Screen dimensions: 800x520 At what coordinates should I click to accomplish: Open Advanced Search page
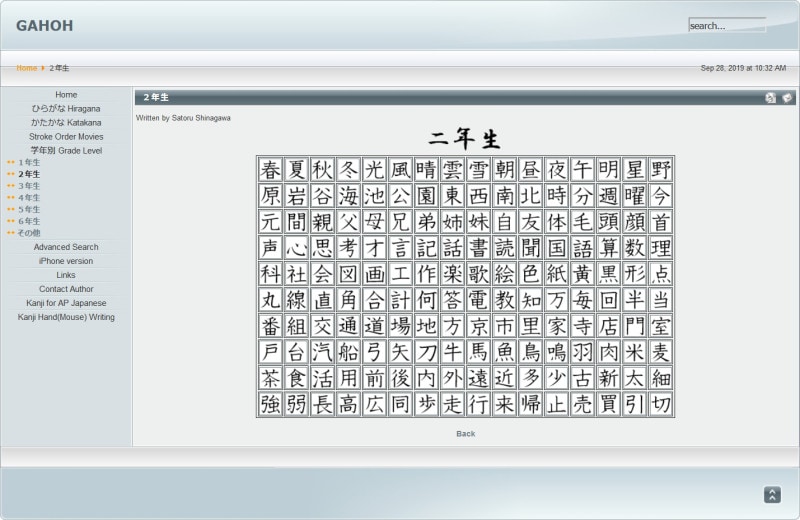click(66, 247)
